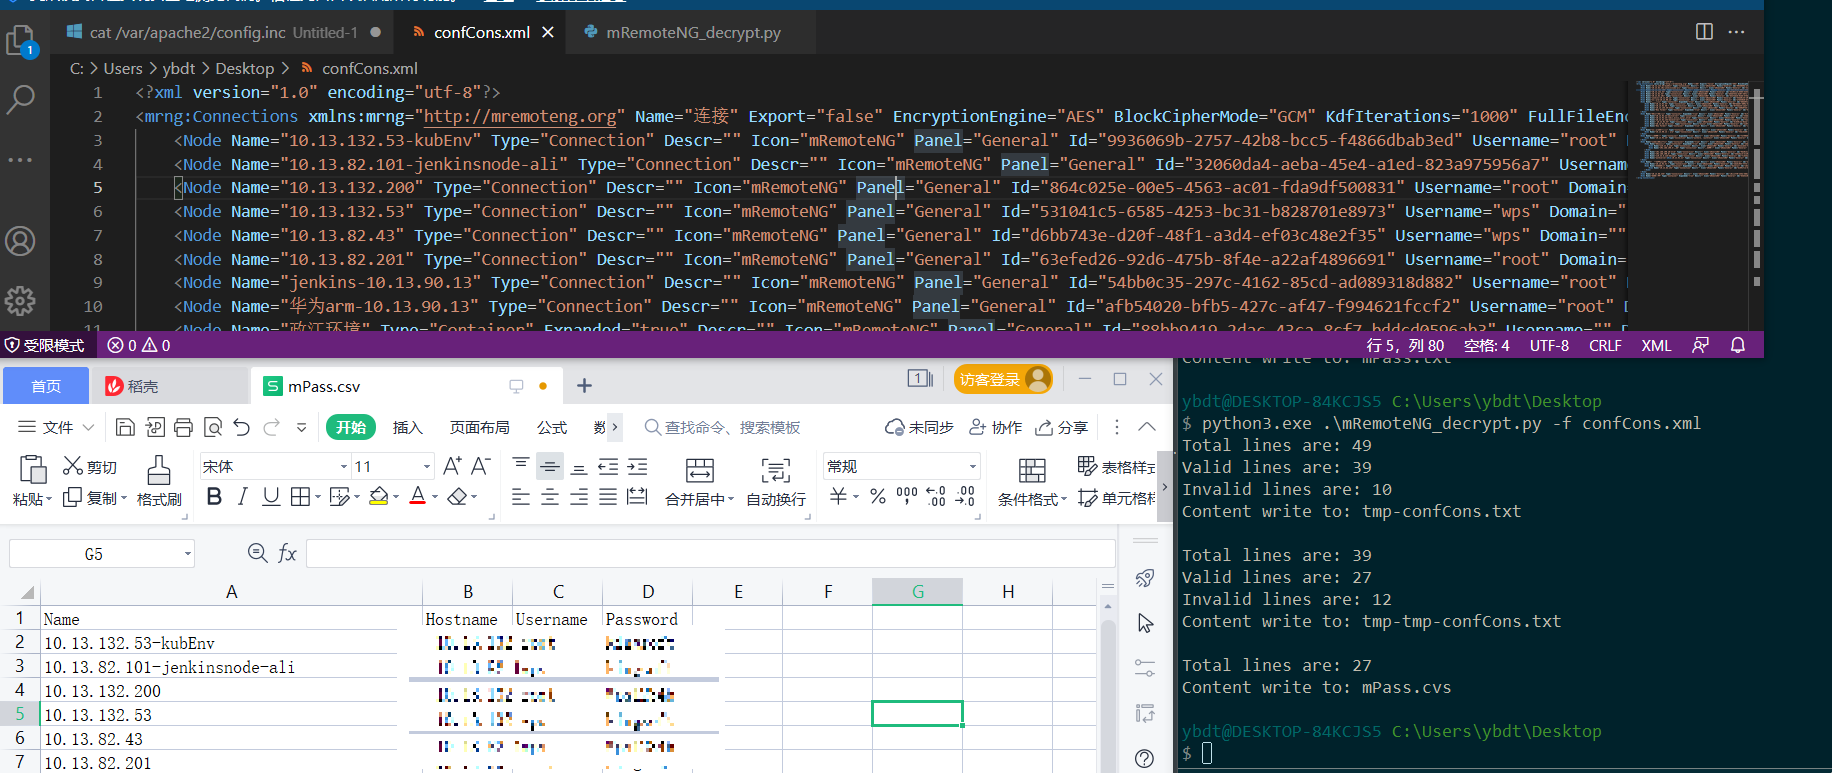Screen dimensions: 1832x773
Task: Increase font size with A+ icon
Action: (x=452, y=466)
